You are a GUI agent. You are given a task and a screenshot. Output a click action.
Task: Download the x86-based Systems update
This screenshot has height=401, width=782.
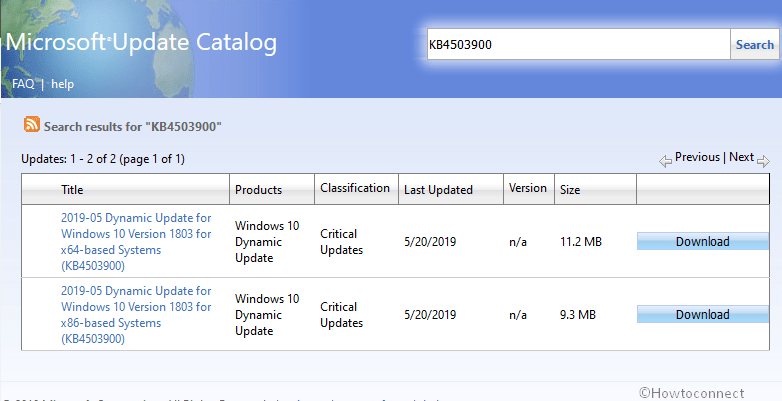point(702,314)
